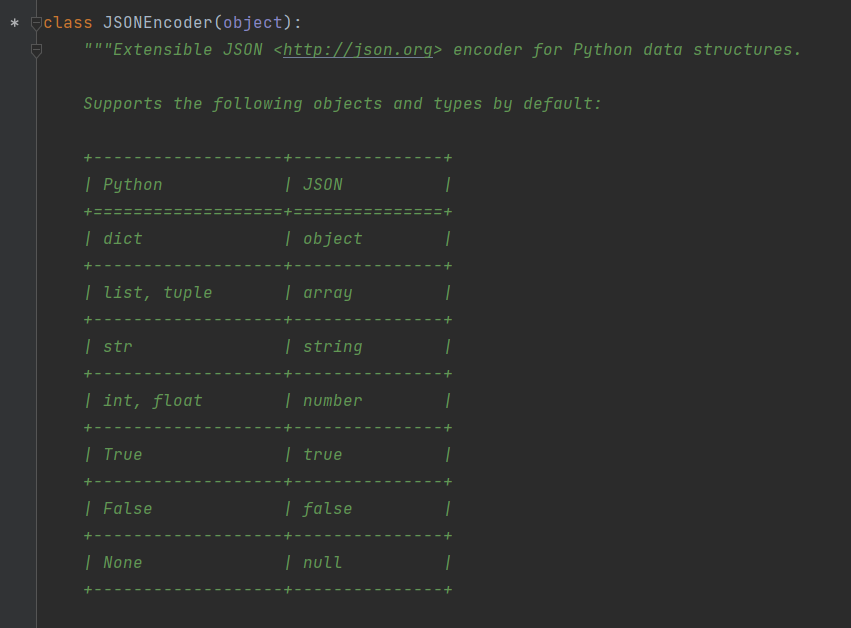The height and width of the screenshot is (628, 851).
Task: Place cursor on 'JSON' table header
Action: [x=323, y=185]
